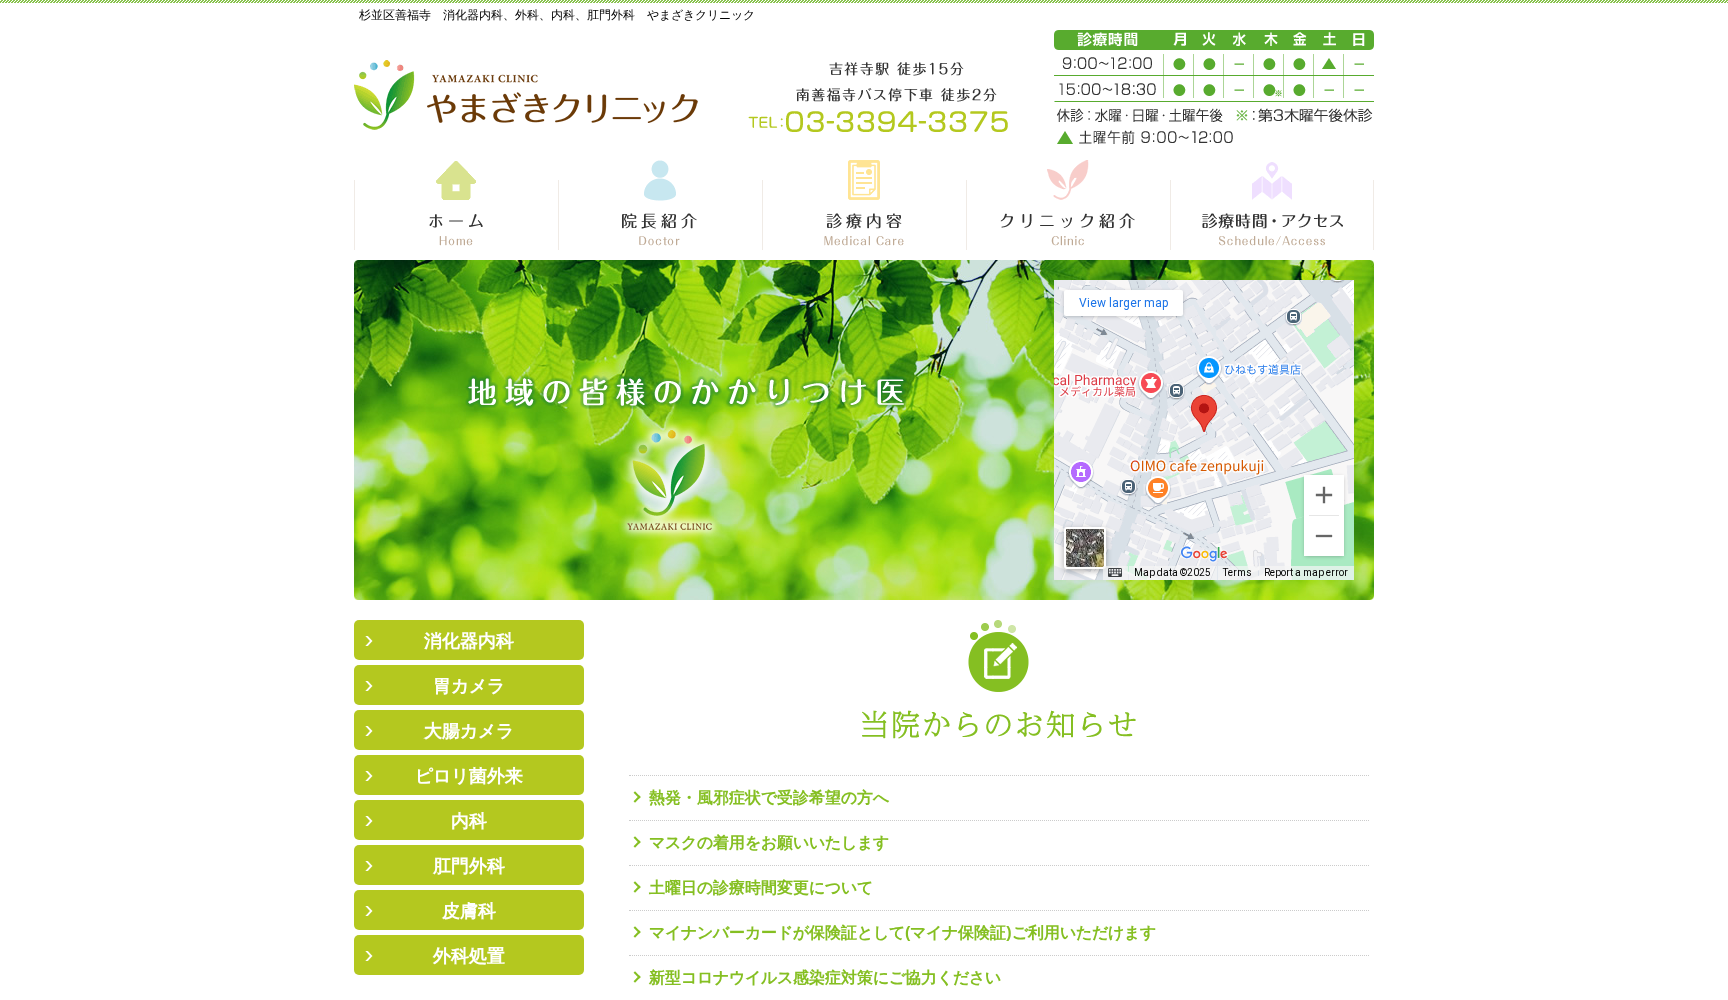This screenshot has height=1000, width=1728.
Task: Click the OIMO cafe zenpukuji marker
Action: (1158, 488)
